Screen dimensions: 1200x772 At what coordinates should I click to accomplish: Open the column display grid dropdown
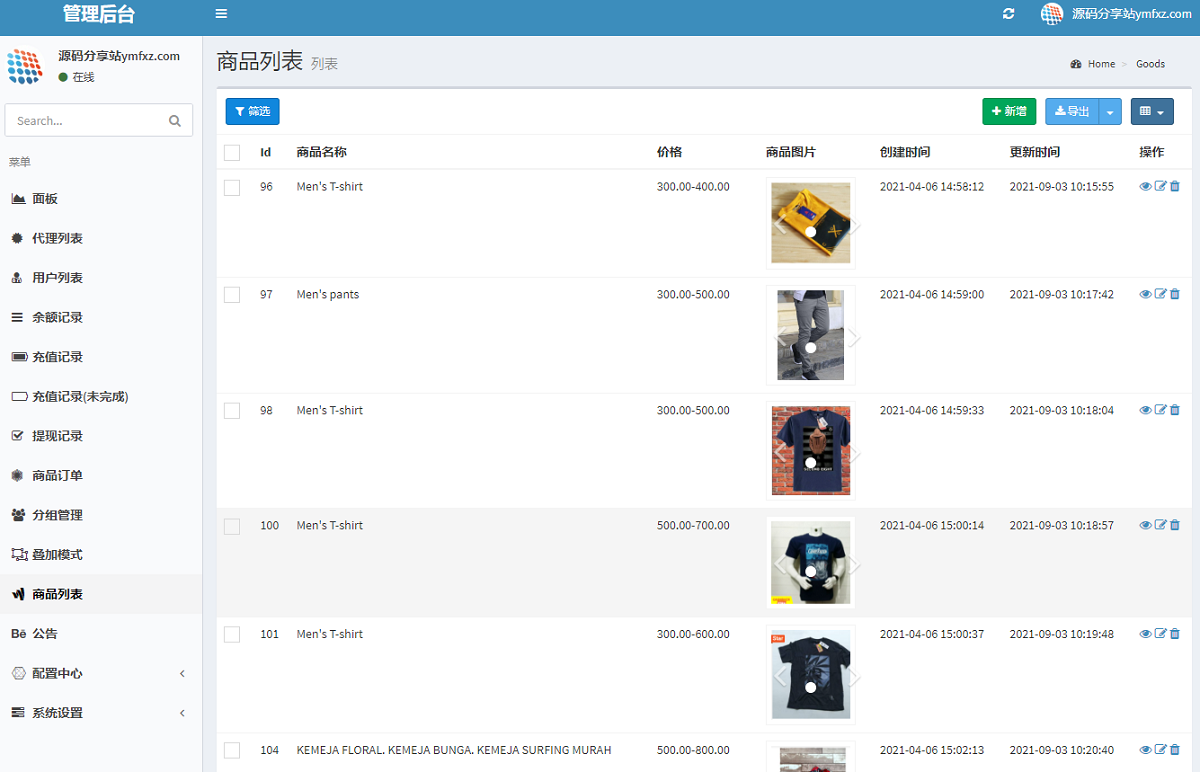1152,112
